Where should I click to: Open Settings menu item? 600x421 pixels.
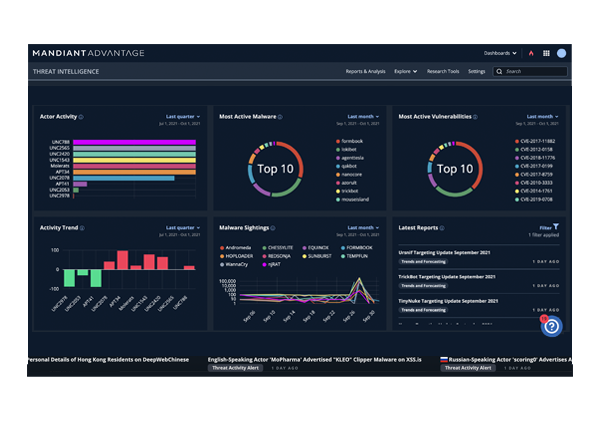click(476, 72)
